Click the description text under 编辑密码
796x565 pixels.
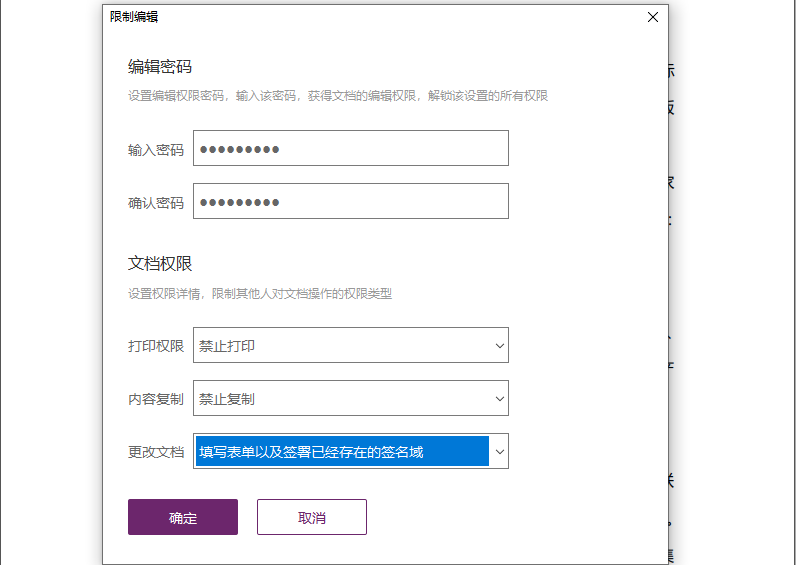[338, 96]
